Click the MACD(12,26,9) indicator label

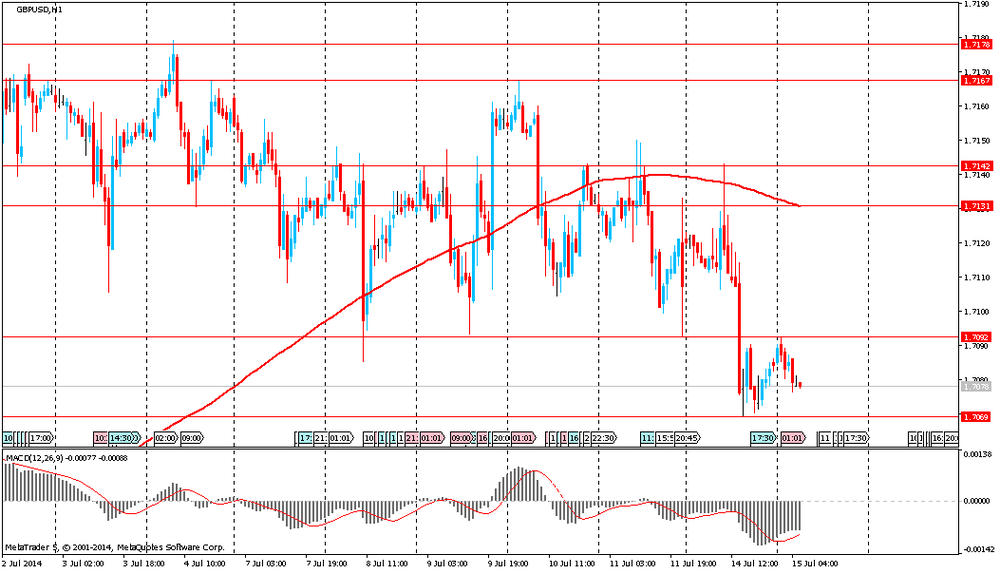[66, 458]
